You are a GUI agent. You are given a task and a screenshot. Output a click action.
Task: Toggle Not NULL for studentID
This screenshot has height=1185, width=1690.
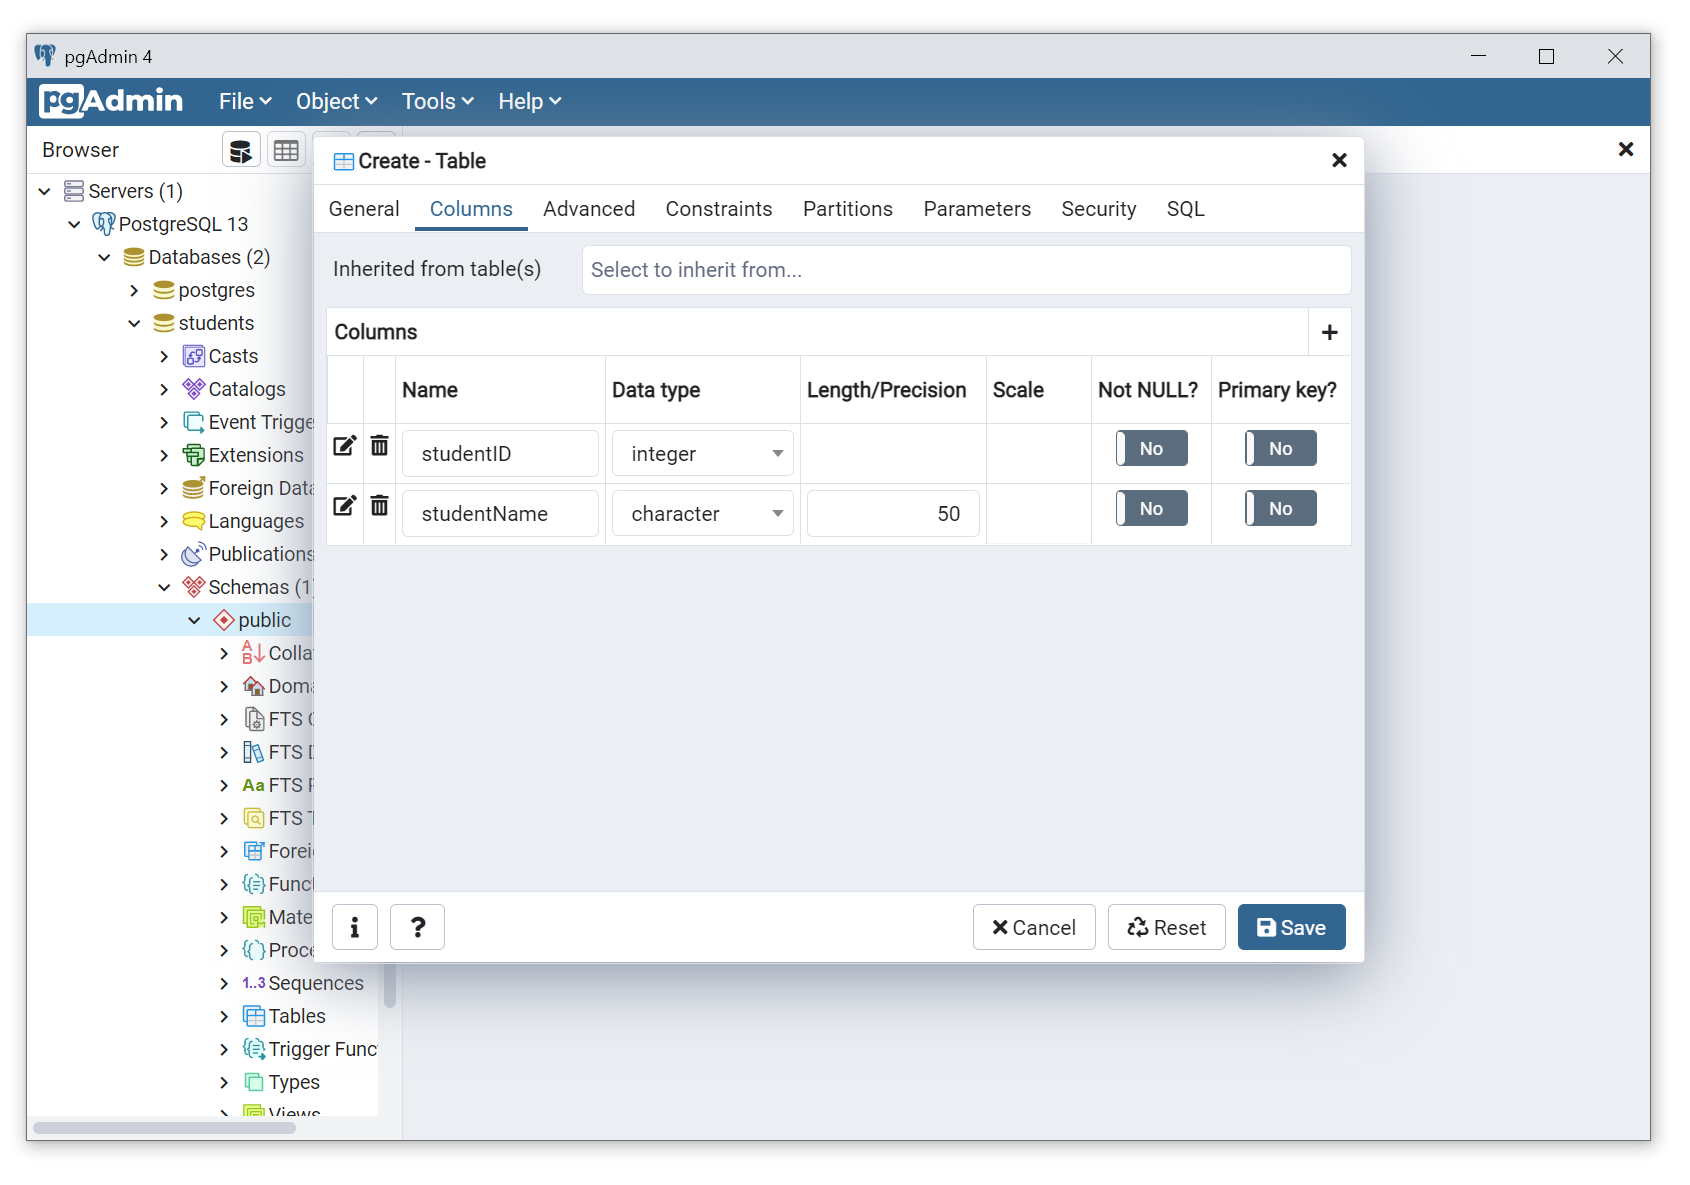(1152, 448)
